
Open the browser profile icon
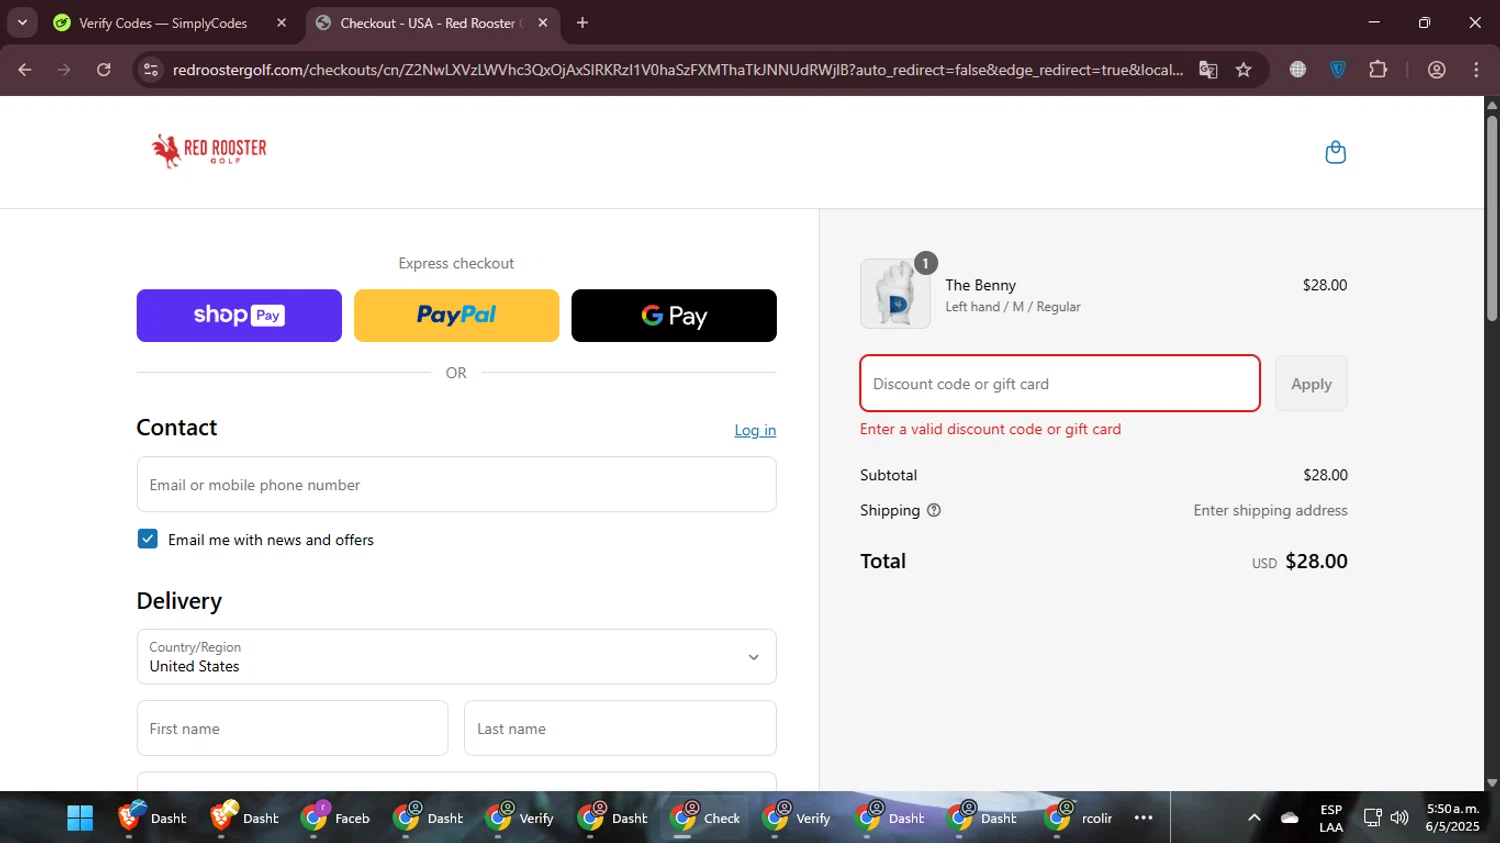[x=1437, y=69]
